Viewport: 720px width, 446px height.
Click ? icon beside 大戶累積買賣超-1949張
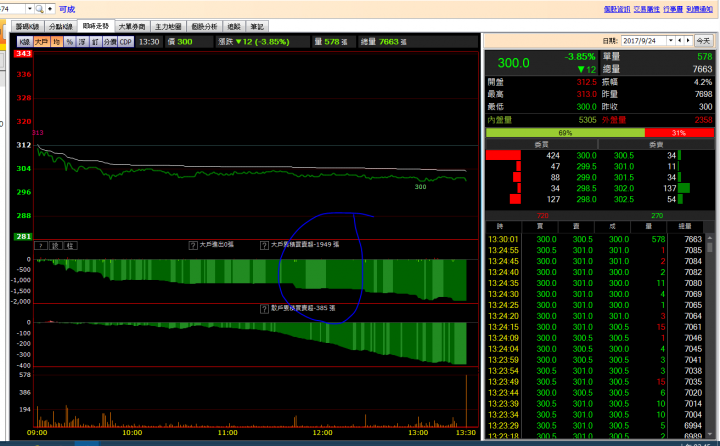[264, 245]
